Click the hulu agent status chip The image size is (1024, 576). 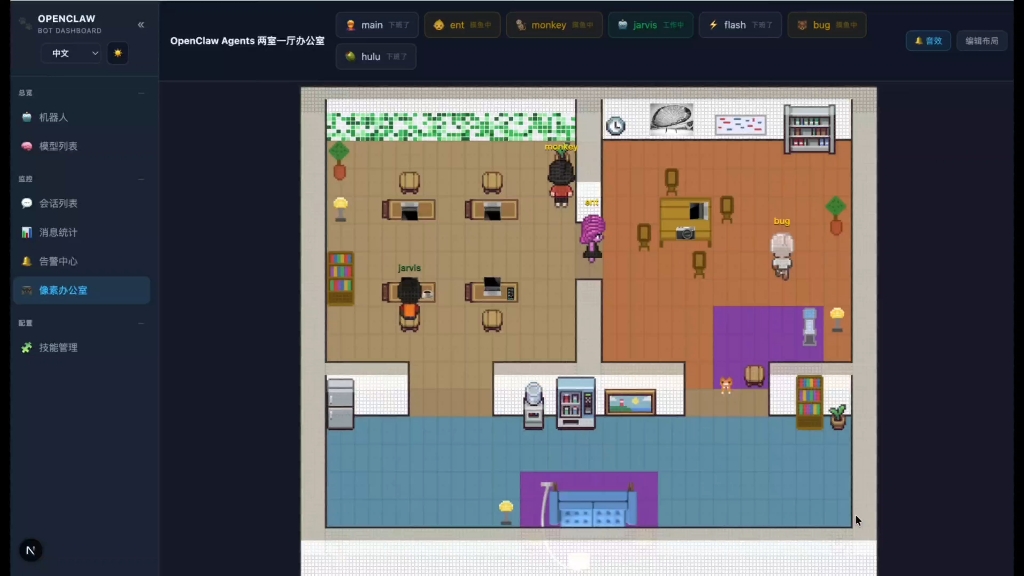tap(376, 57)
